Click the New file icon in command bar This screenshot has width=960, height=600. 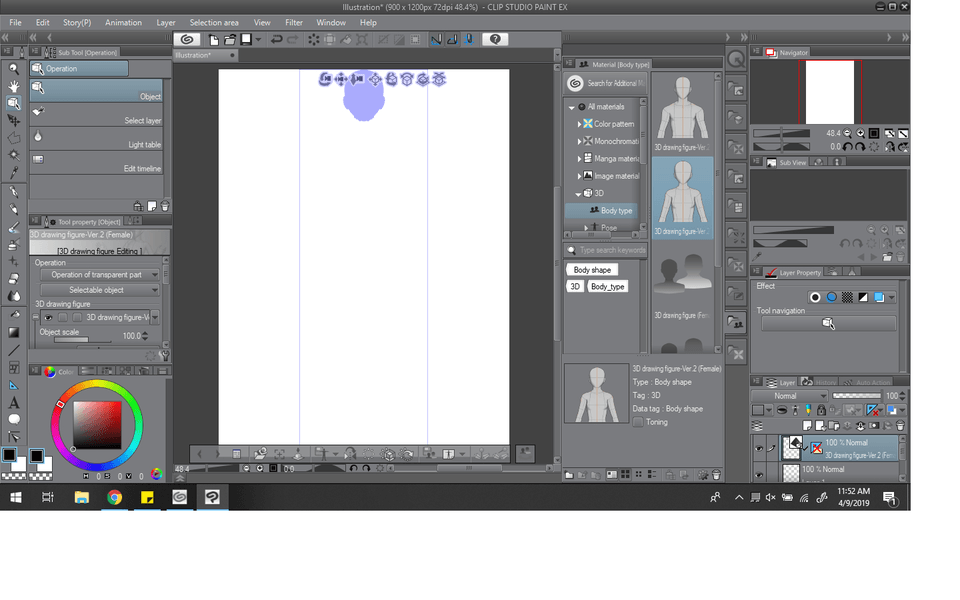click(x=214, y=40)
